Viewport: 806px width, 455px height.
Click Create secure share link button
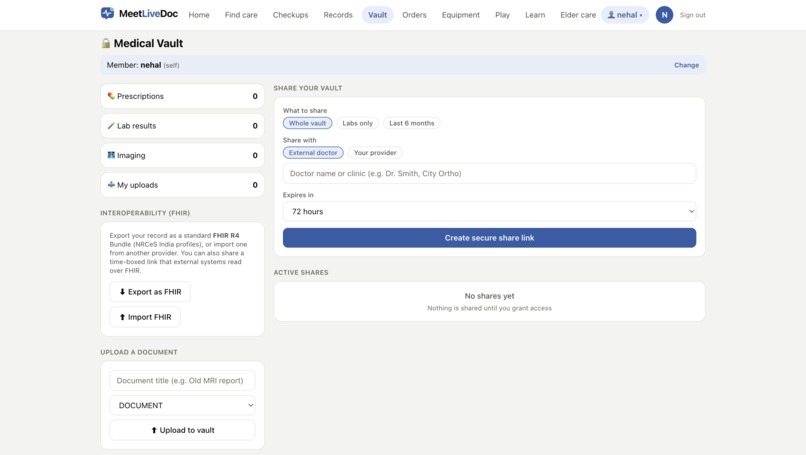[489, 238]
